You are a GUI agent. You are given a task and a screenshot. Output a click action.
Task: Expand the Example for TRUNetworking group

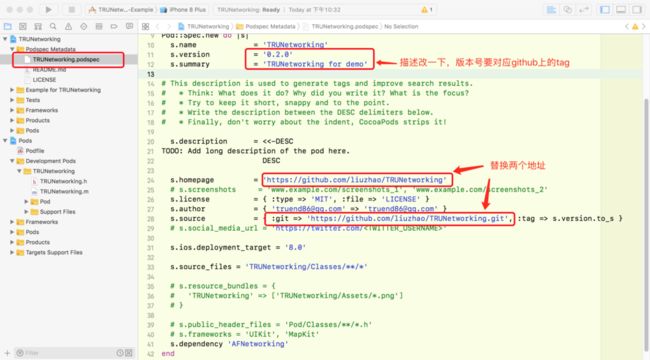(x=12, y=90)
